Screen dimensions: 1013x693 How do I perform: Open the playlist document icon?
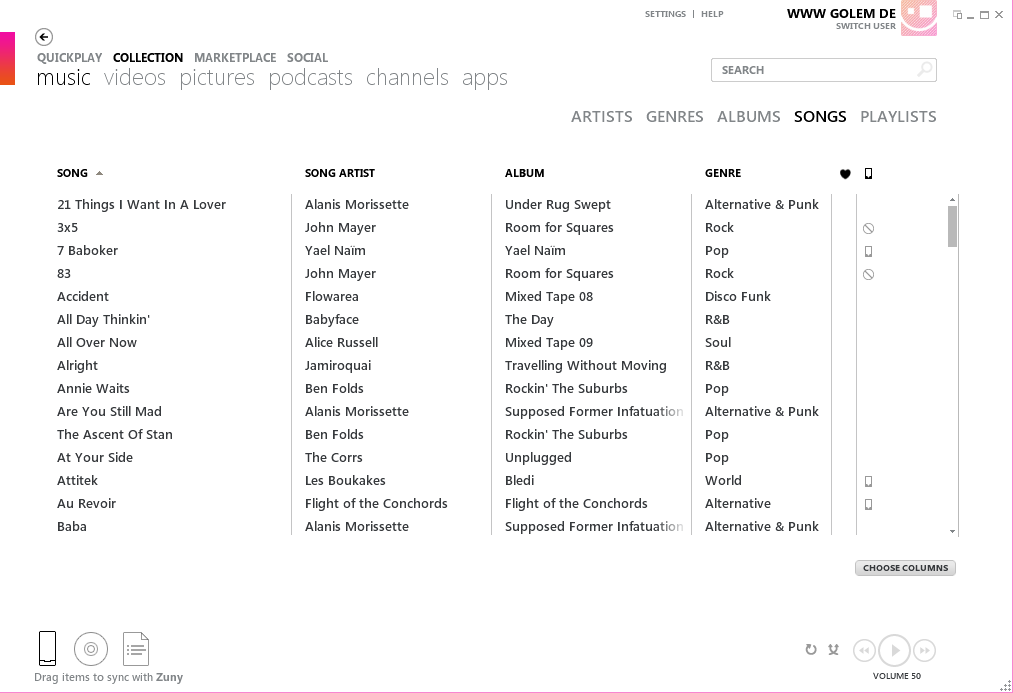point(136,649)
